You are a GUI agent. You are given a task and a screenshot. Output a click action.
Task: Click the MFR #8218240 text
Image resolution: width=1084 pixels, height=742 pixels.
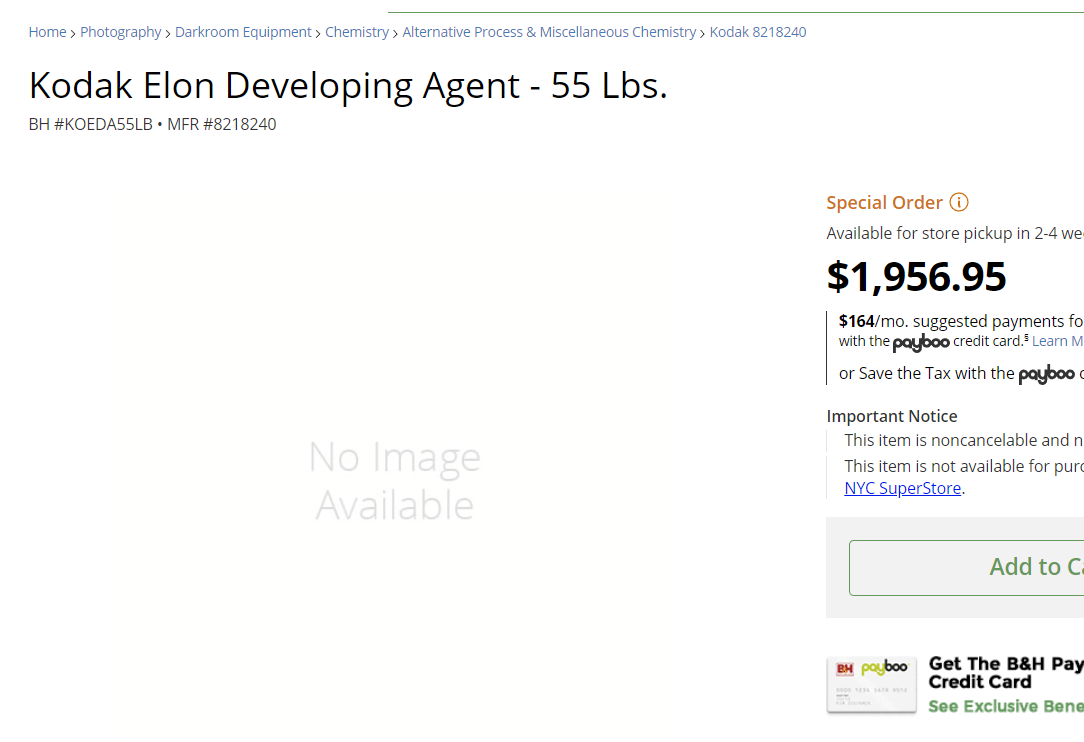point(221,124)
